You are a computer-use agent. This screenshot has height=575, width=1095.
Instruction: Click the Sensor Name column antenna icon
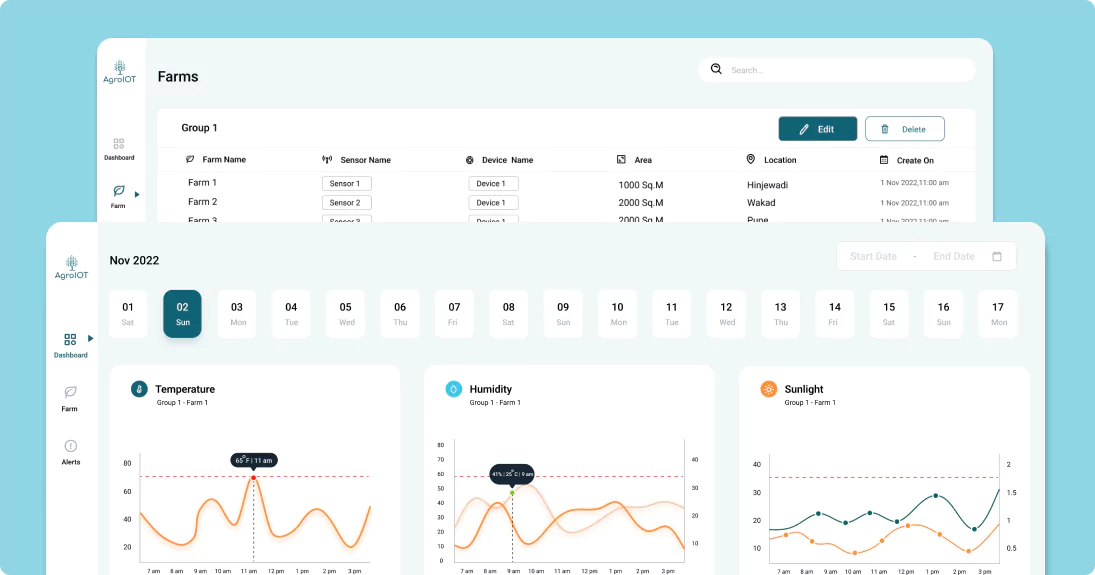pos(327,159)
